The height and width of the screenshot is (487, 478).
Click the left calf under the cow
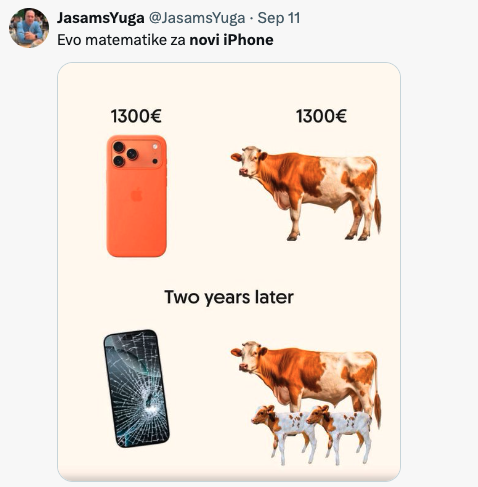[x=282, y=433]
